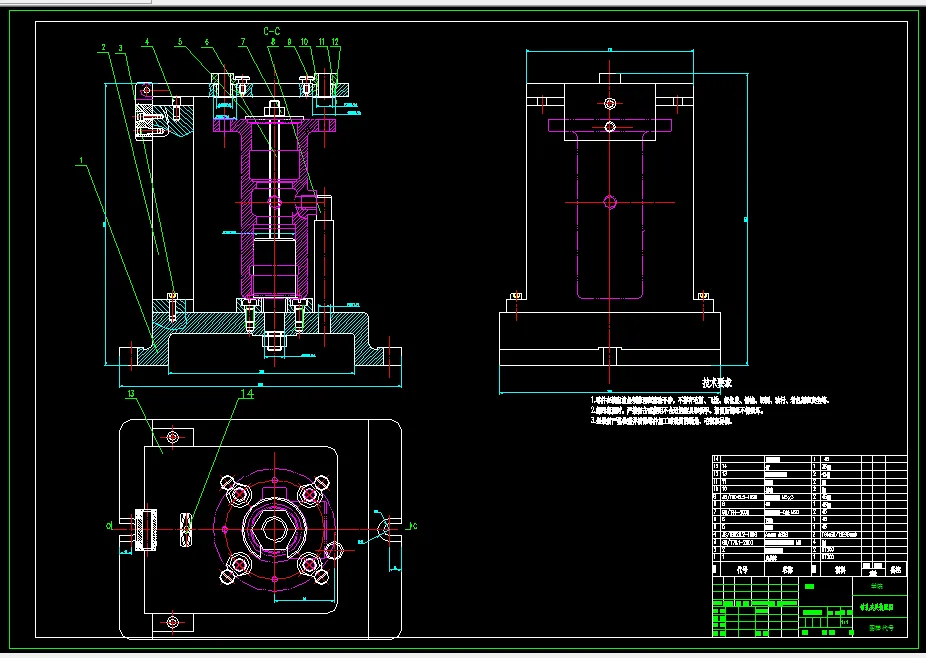Click the left 'C' section cut marker
The width and height of the screenshot is (926, 658).
(x=109, y=526)
